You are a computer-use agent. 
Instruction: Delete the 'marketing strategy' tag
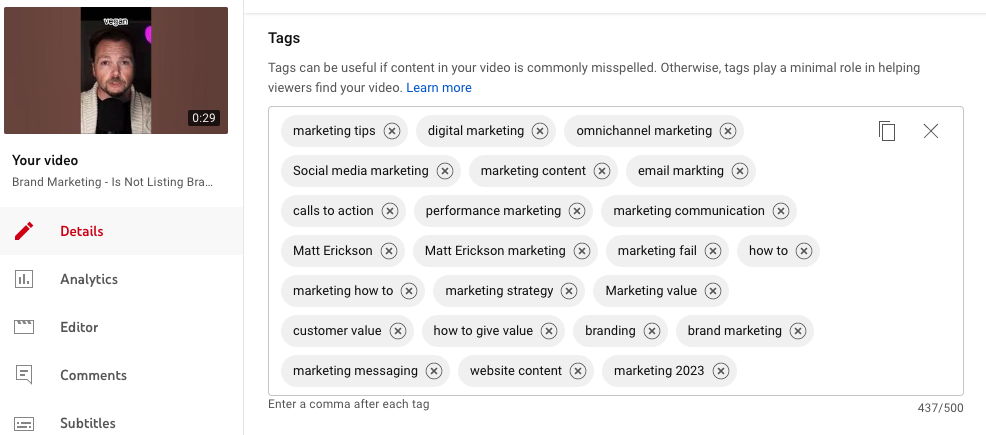[569, 291]
